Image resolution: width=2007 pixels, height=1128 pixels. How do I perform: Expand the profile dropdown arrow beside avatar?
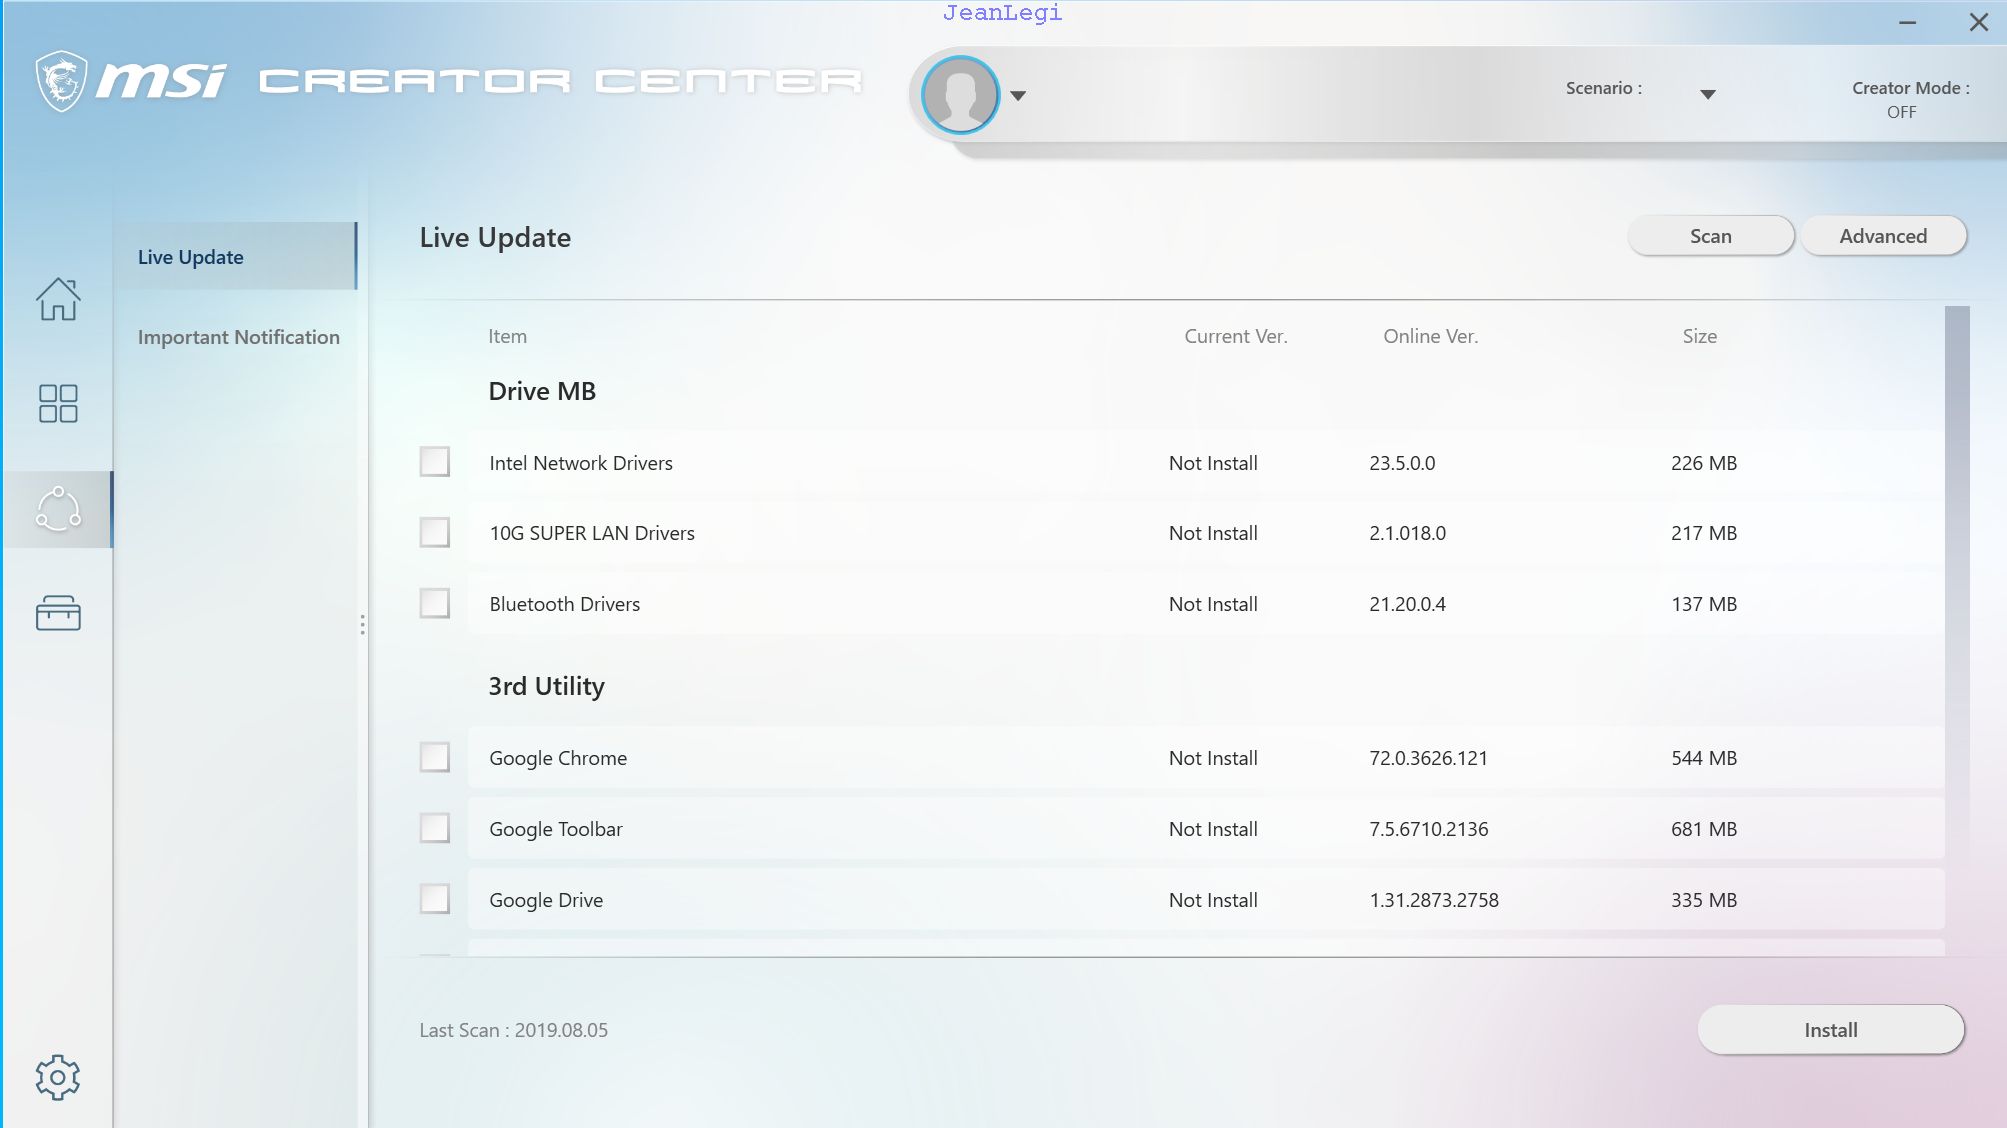[x=1018, y=96]
